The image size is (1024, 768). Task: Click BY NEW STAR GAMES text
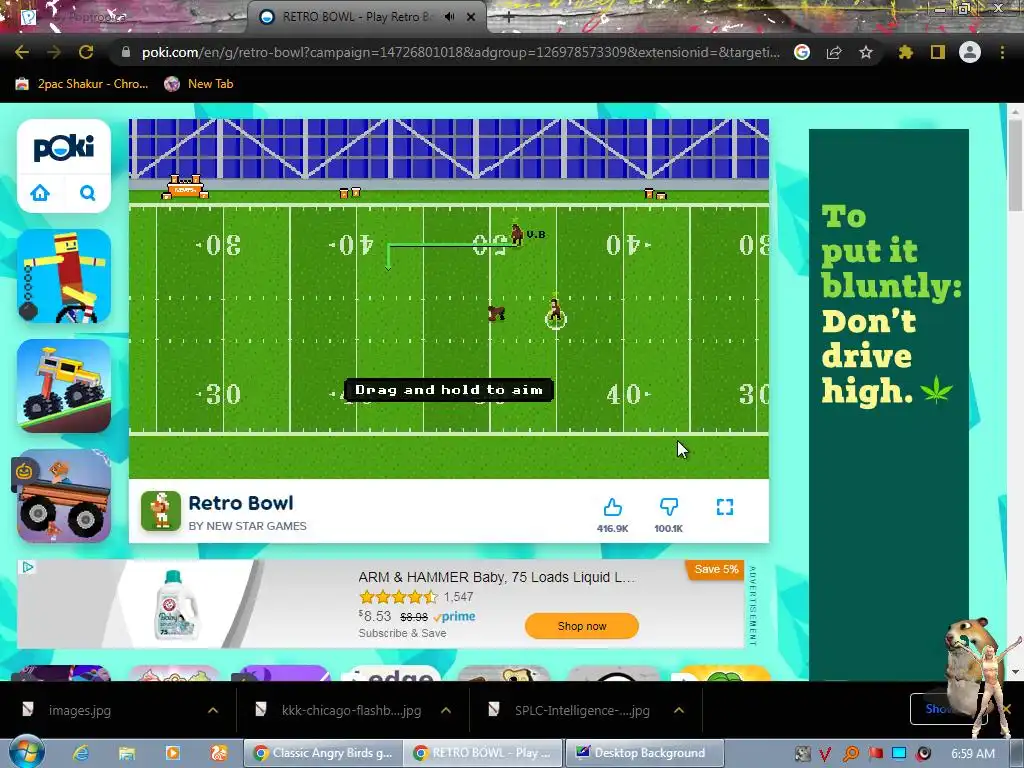(x=248, y=526)
